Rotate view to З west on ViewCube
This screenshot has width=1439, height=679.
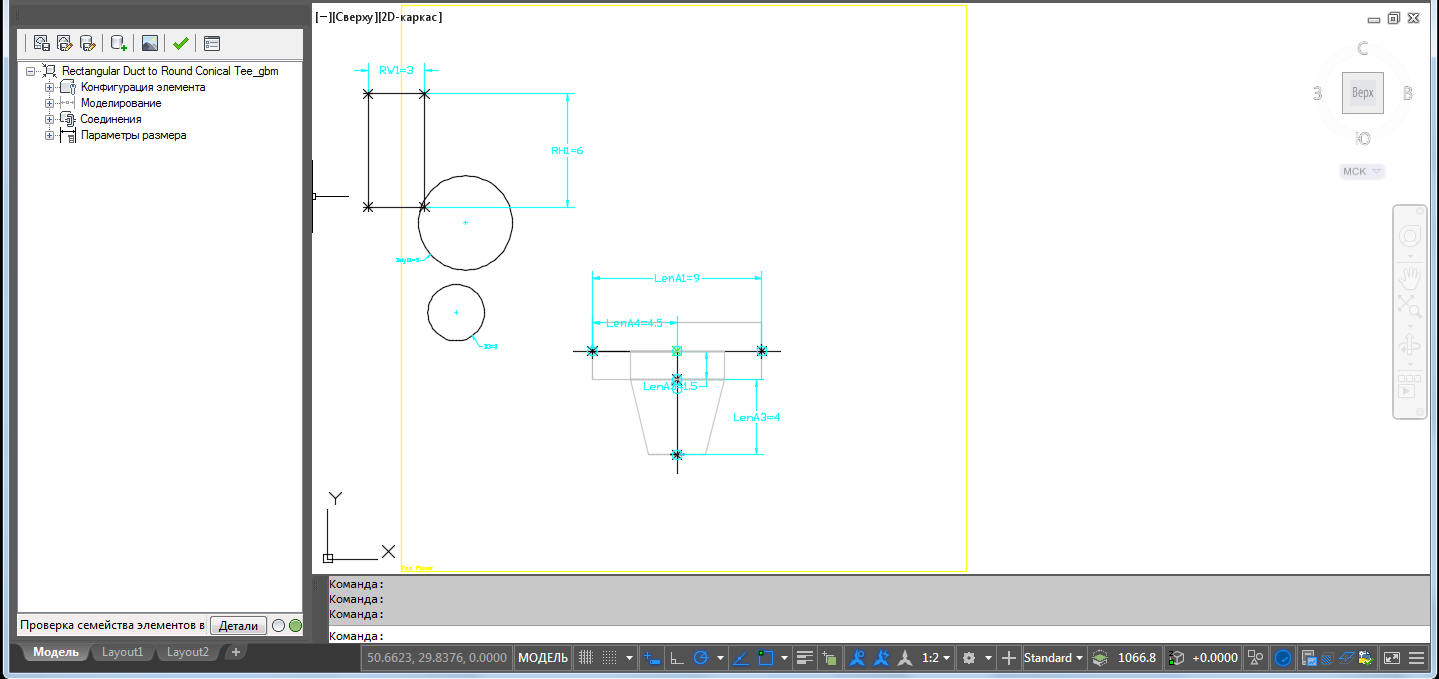click(x=1318, y=94)
